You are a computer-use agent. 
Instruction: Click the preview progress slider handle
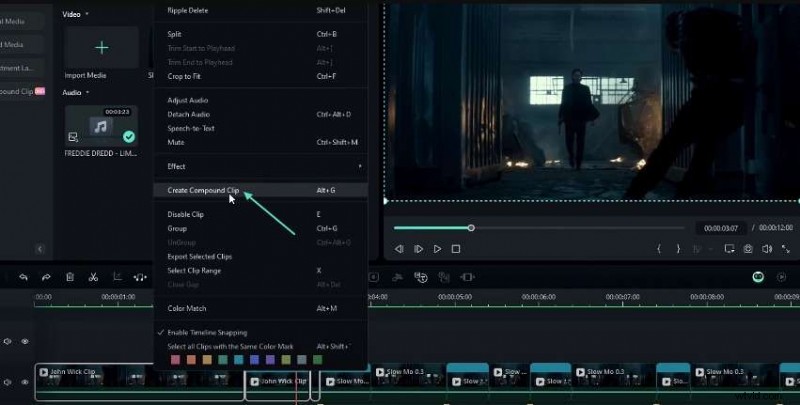471,228
